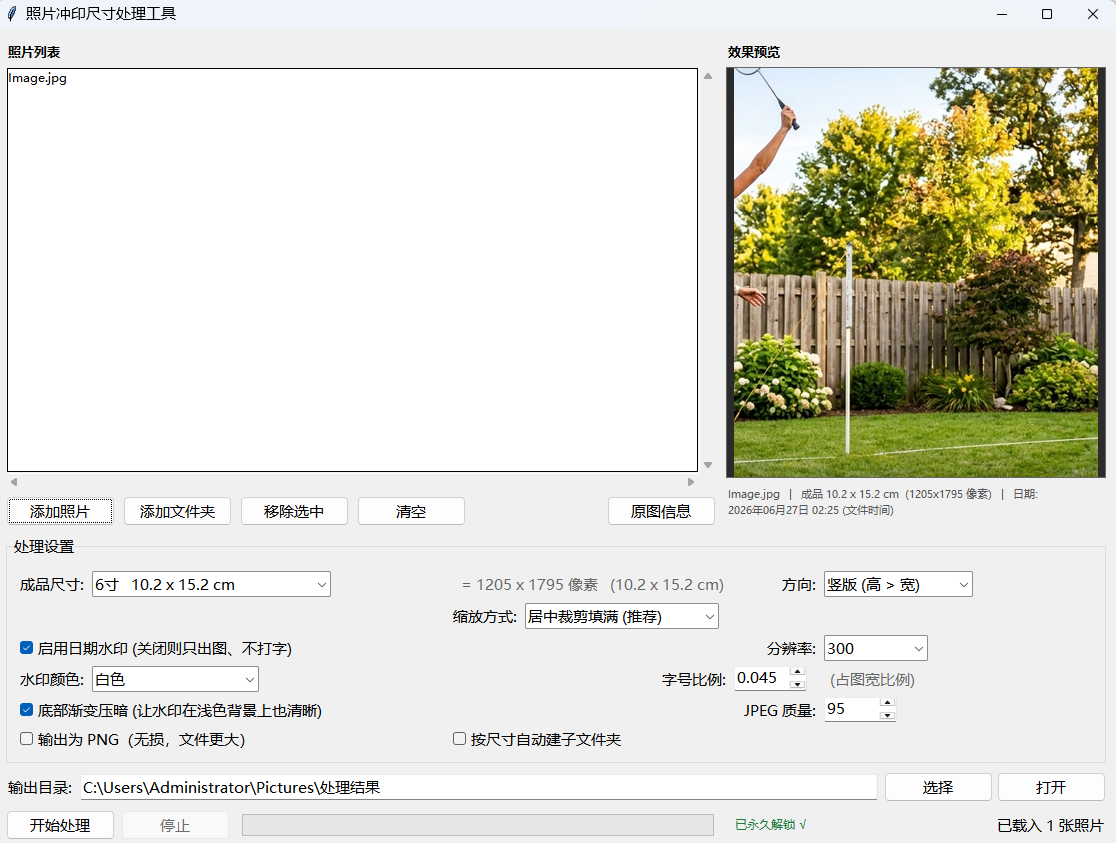The image size is (1116, 843).
Task: Open the 缩放方式 scaling mode dropdown
Action: coord(621,617)
